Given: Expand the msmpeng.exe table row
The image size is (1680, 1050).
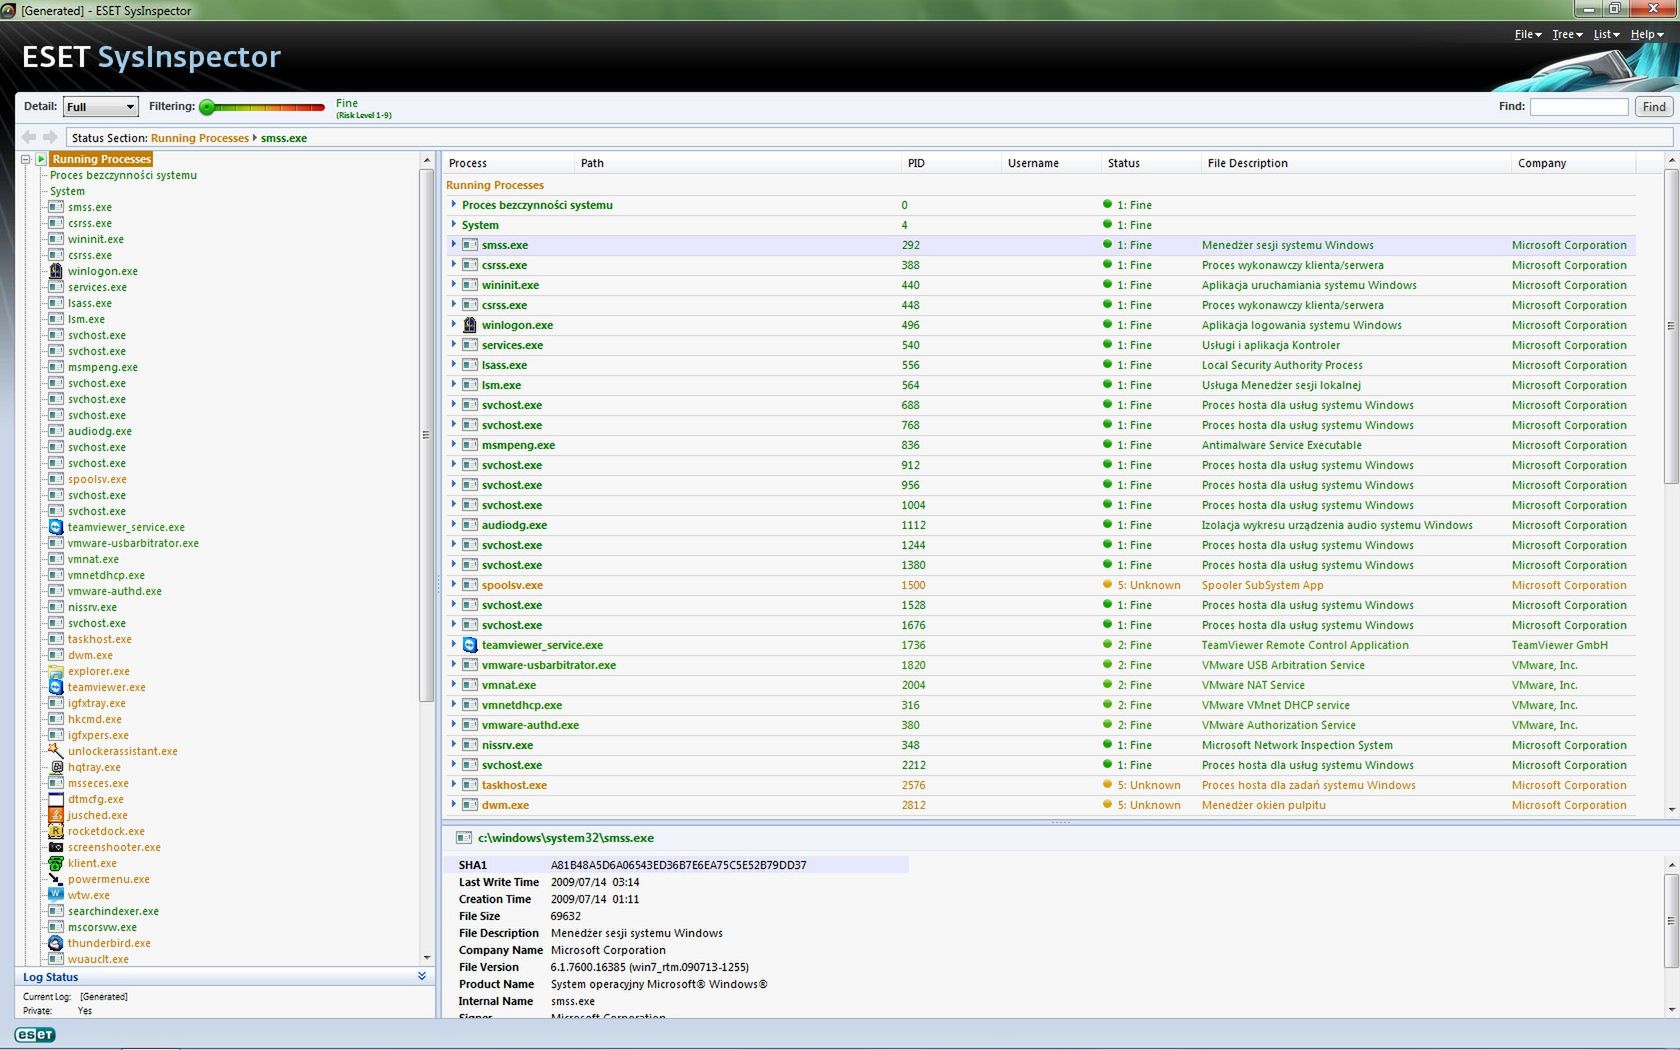Looking at the screenshot, I should pos(453,444).
